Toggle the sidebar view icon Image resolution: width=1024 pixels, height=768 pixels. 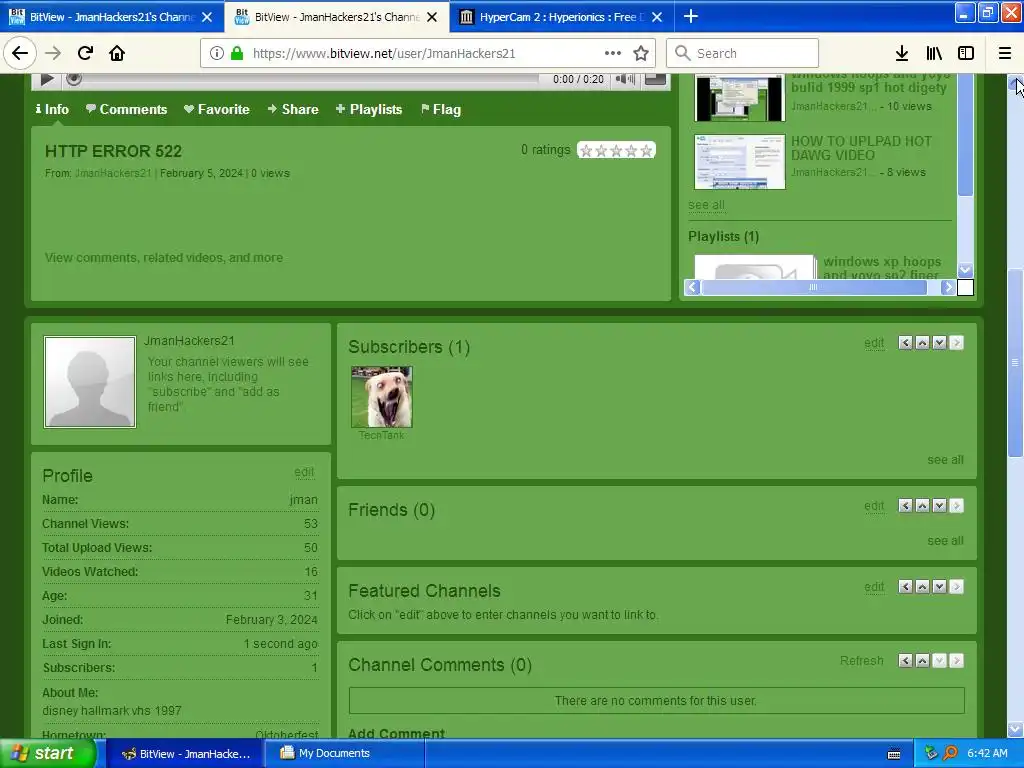click(x=966, y=53)
